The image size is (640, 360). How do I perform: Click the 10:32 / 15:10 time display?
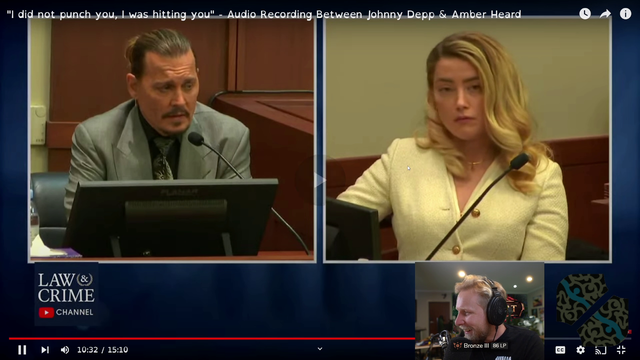[x=102, y=350]
